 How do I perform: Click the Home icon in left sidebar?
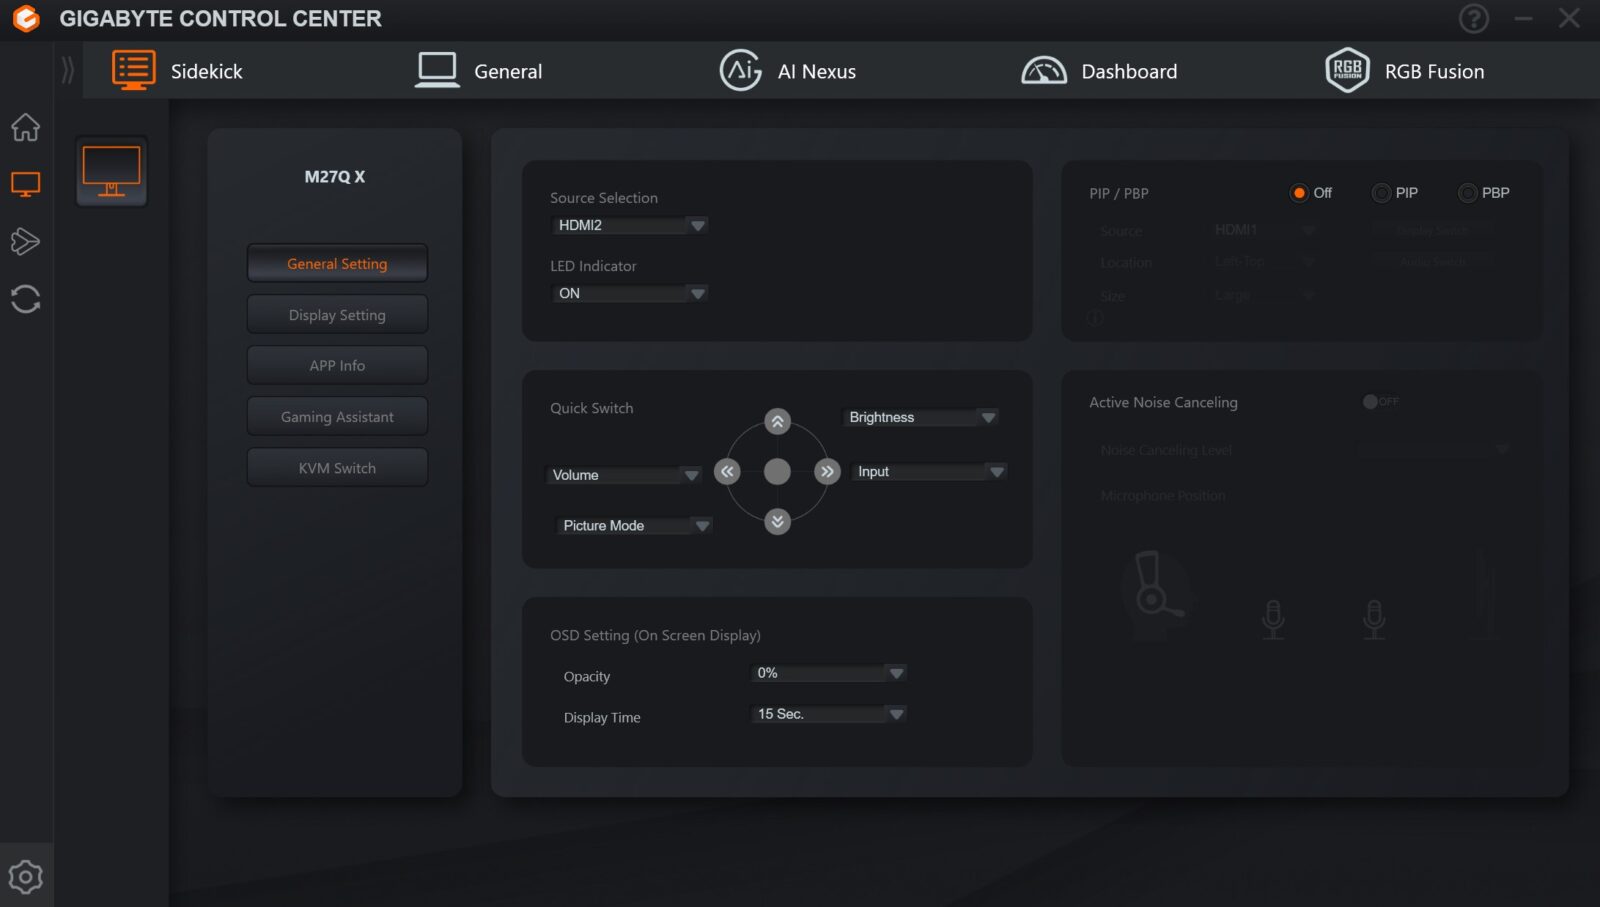pos(25,127)
